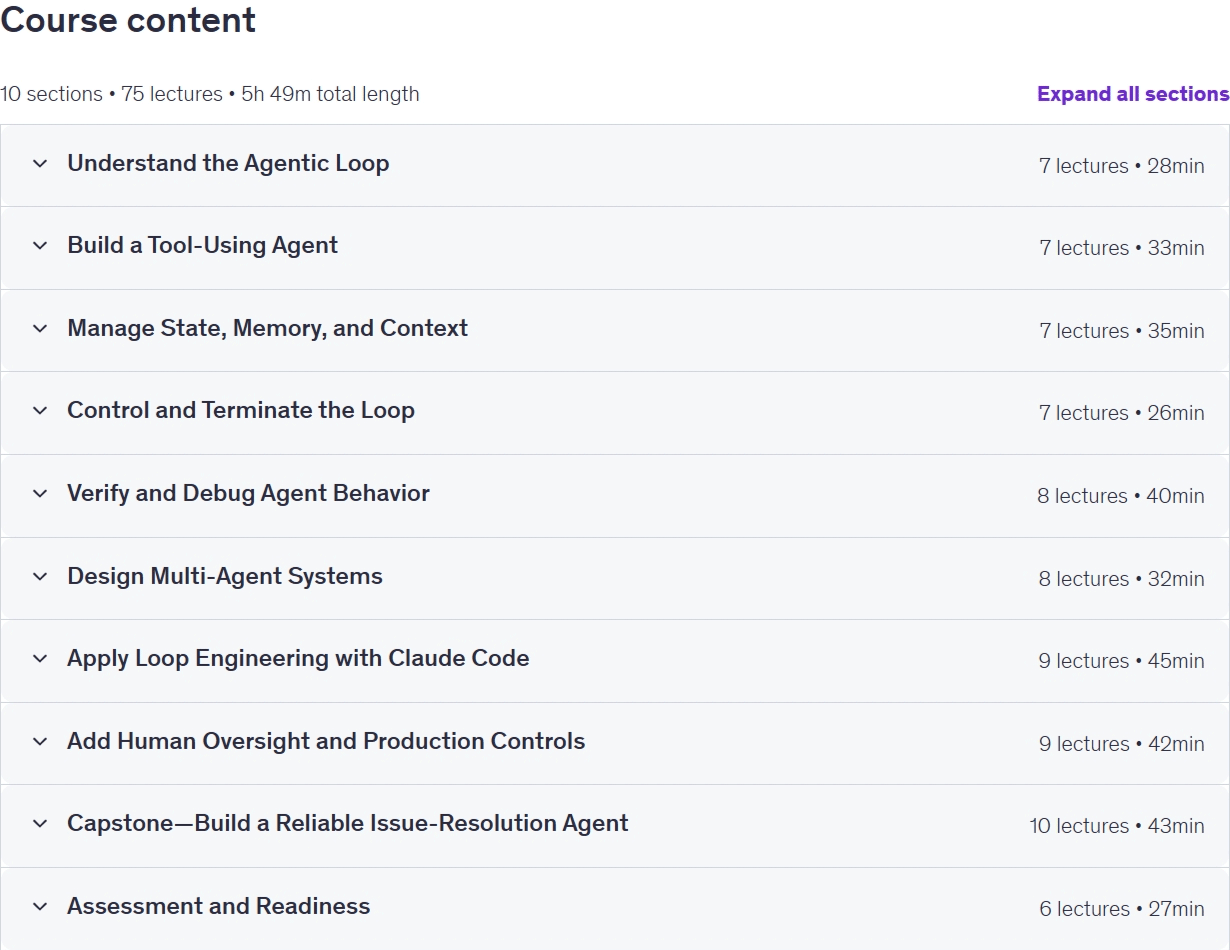Select the Build a Tool-Using Agent title

coord(203,246)
